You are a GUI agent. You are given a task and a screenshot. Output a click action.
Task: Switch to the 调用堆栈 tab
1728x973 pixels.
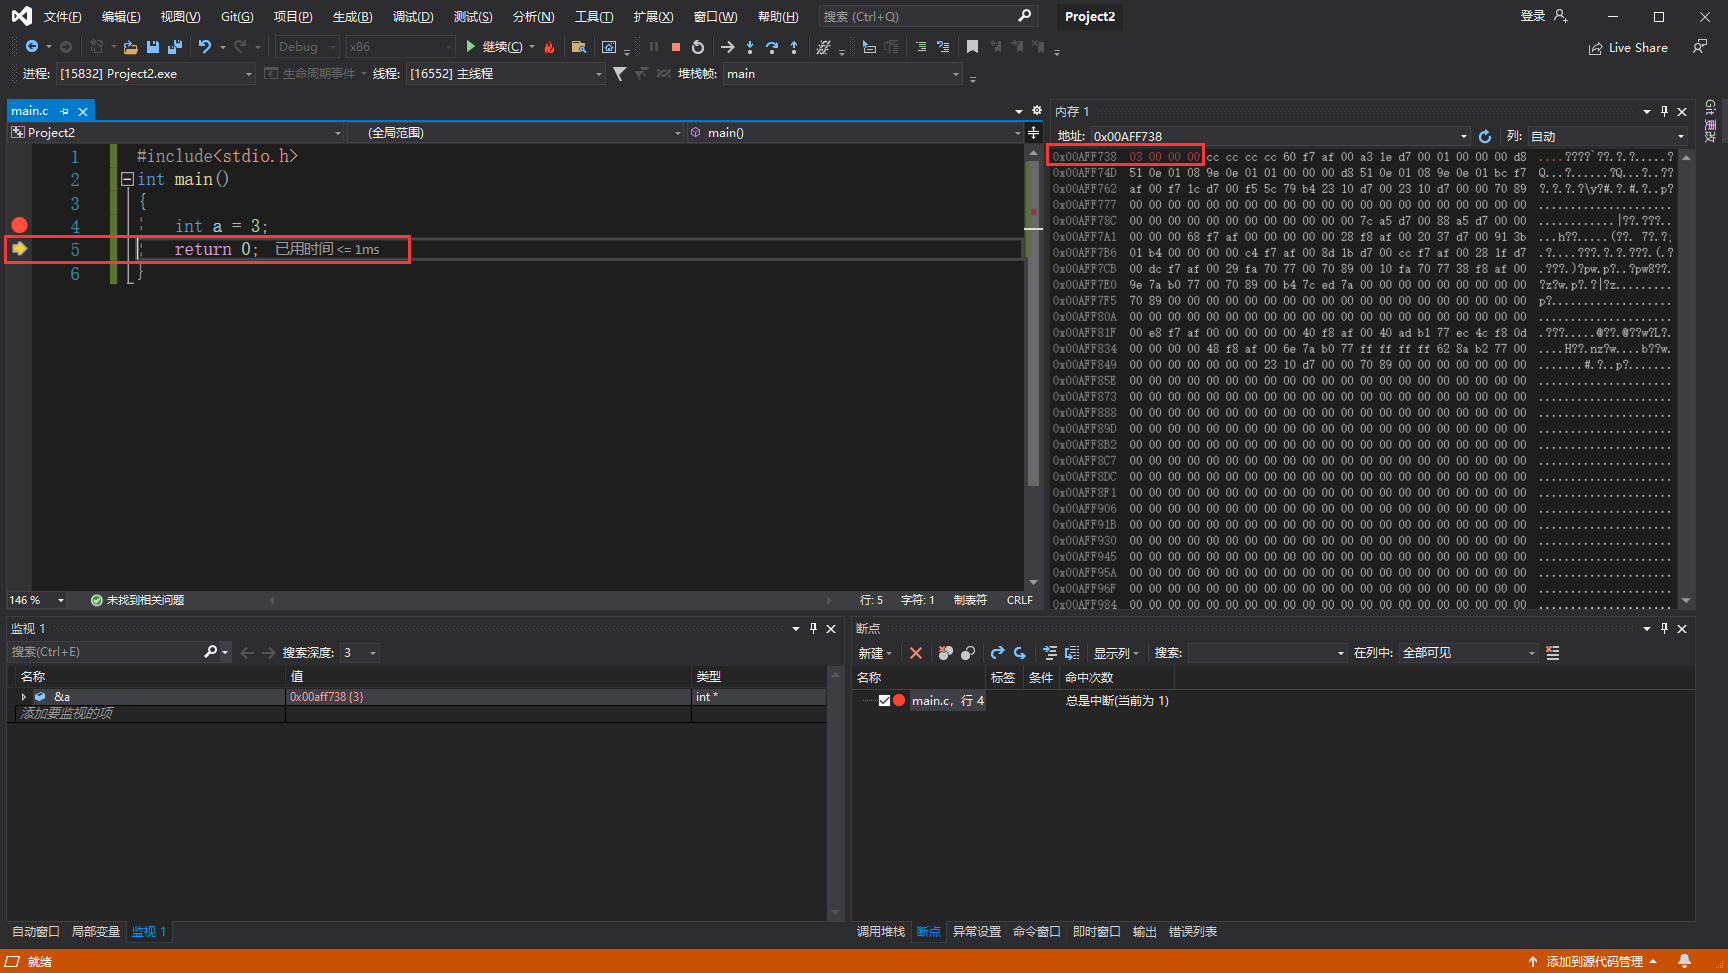tap(880, 931)
